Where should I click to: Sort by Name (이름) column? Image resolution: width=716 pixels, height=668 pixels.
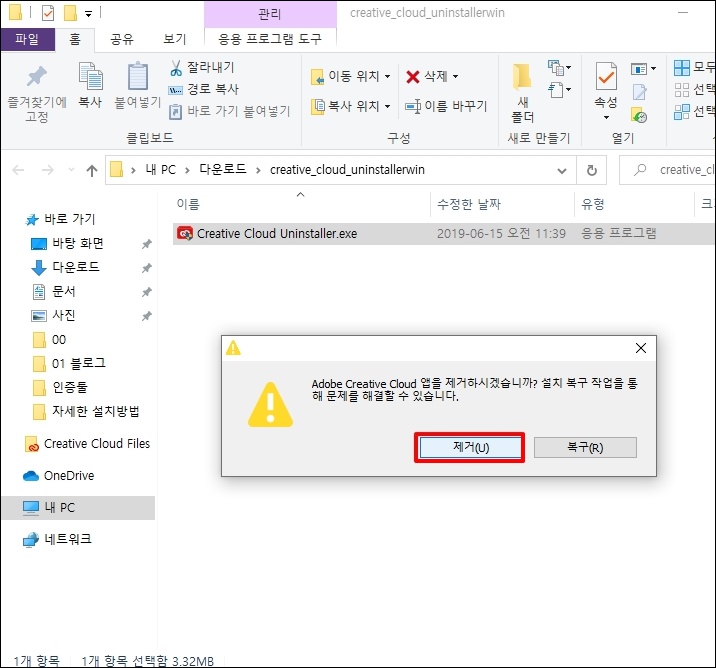[x=188, y=204]
